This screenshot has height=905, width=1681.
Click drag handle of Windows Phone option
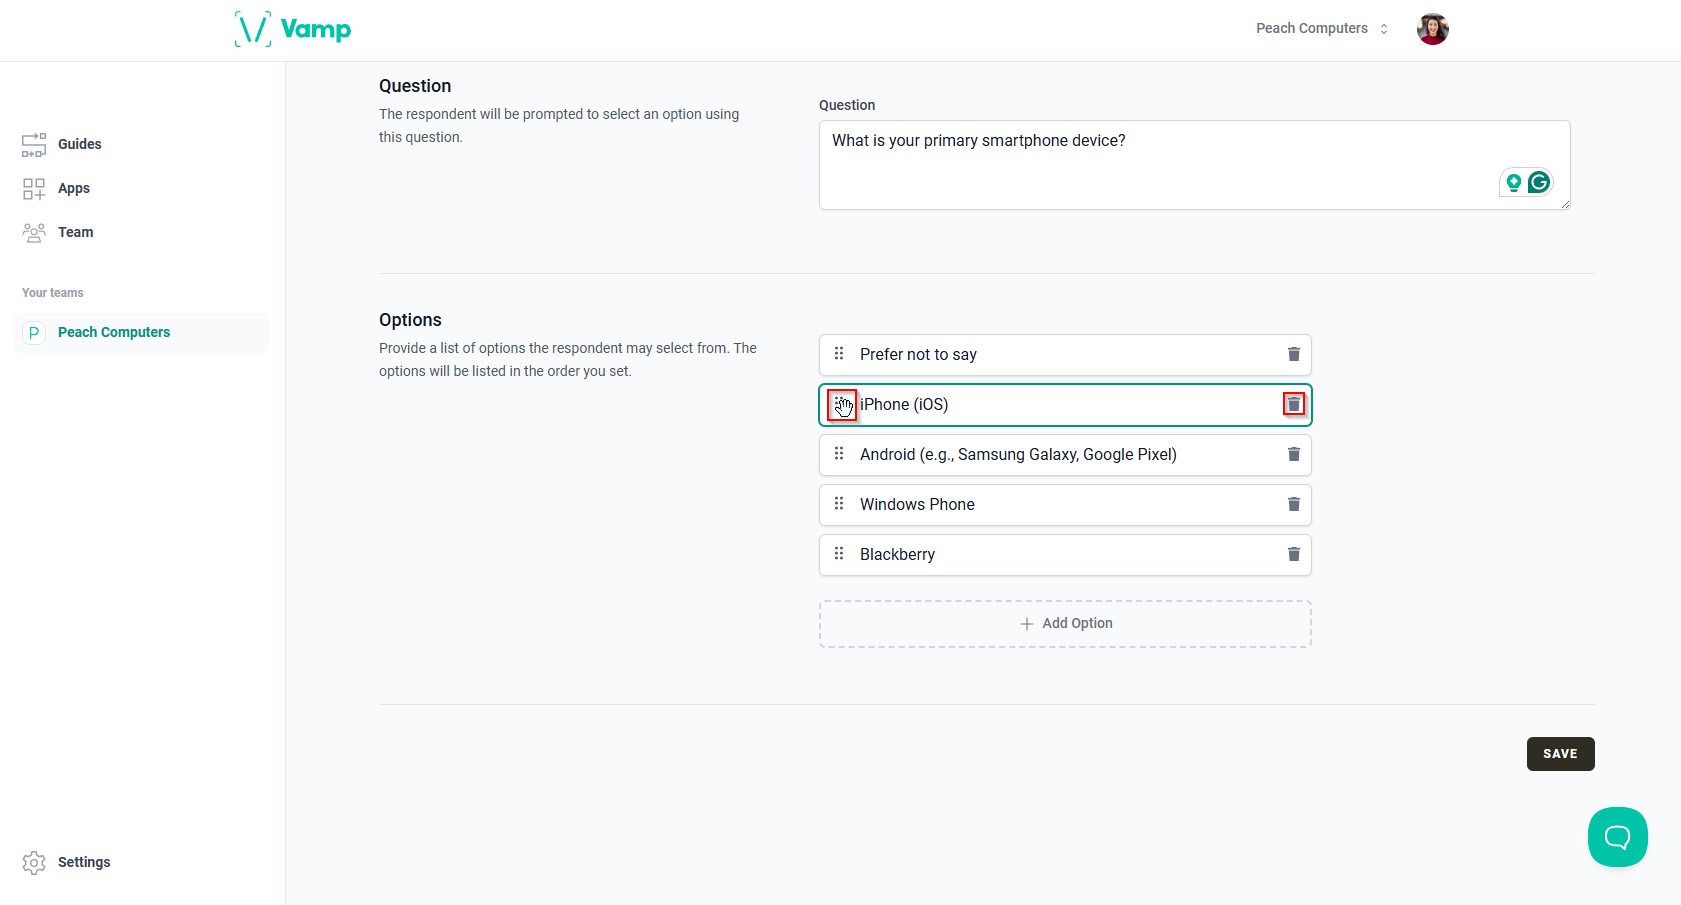[839, 504]
